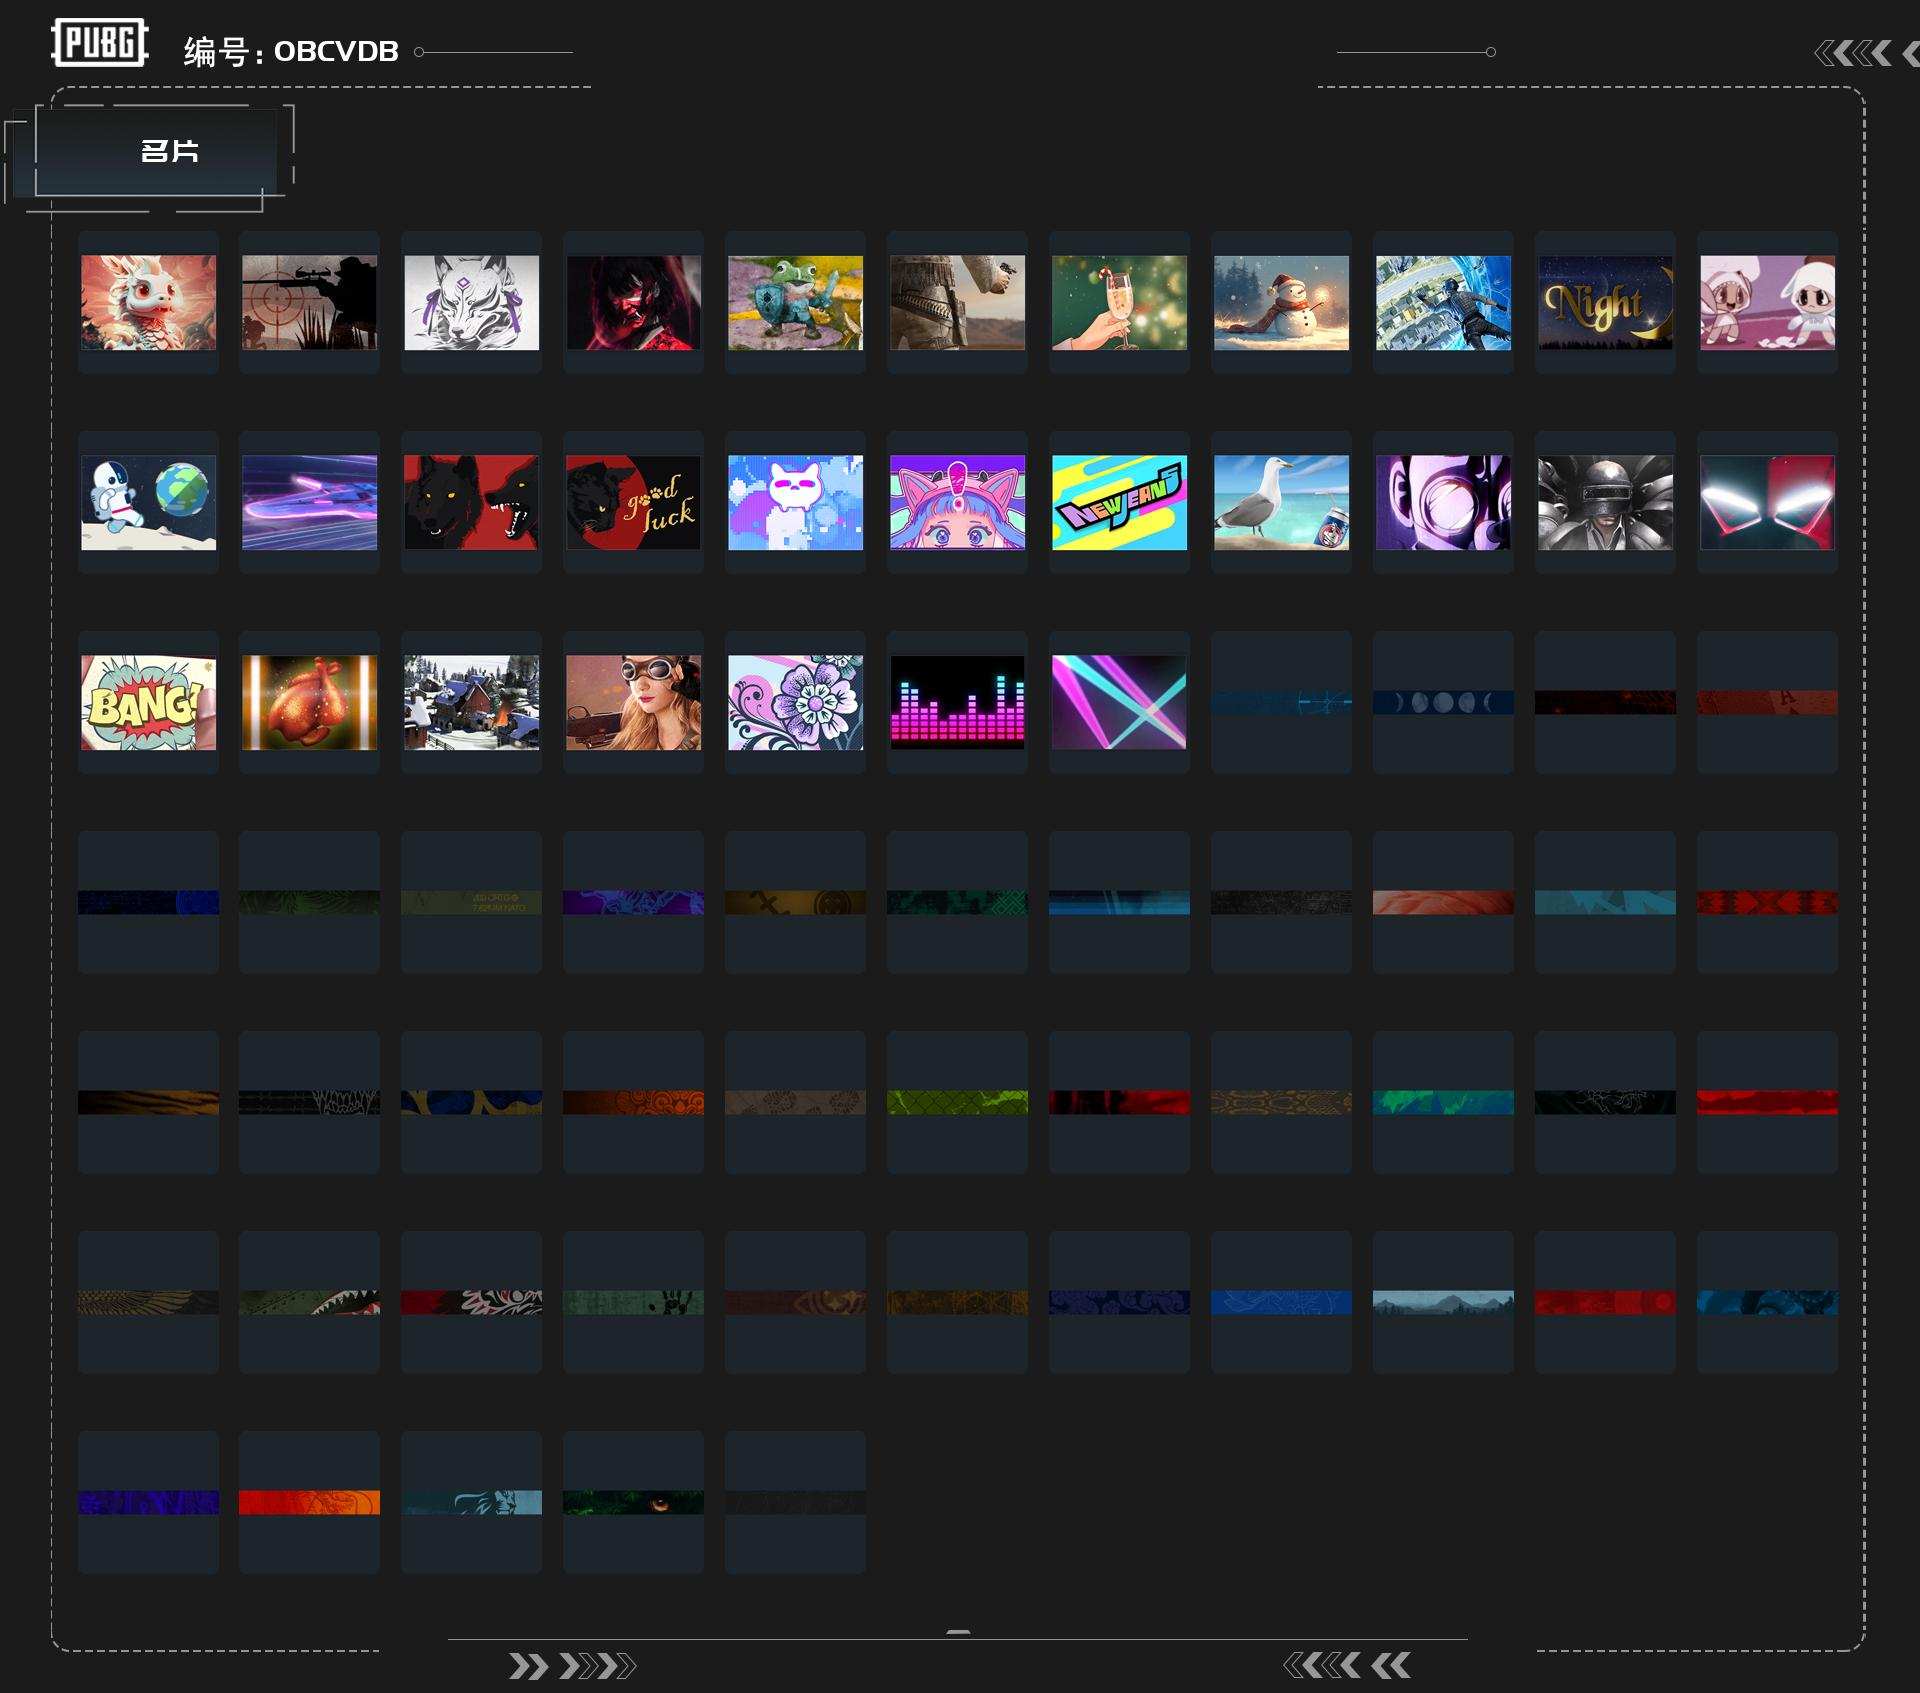The height and width of the screenshot is (1693, 1920).
Task: Pick the NewJeans logo card
Action: click(x=1119, y=502)
